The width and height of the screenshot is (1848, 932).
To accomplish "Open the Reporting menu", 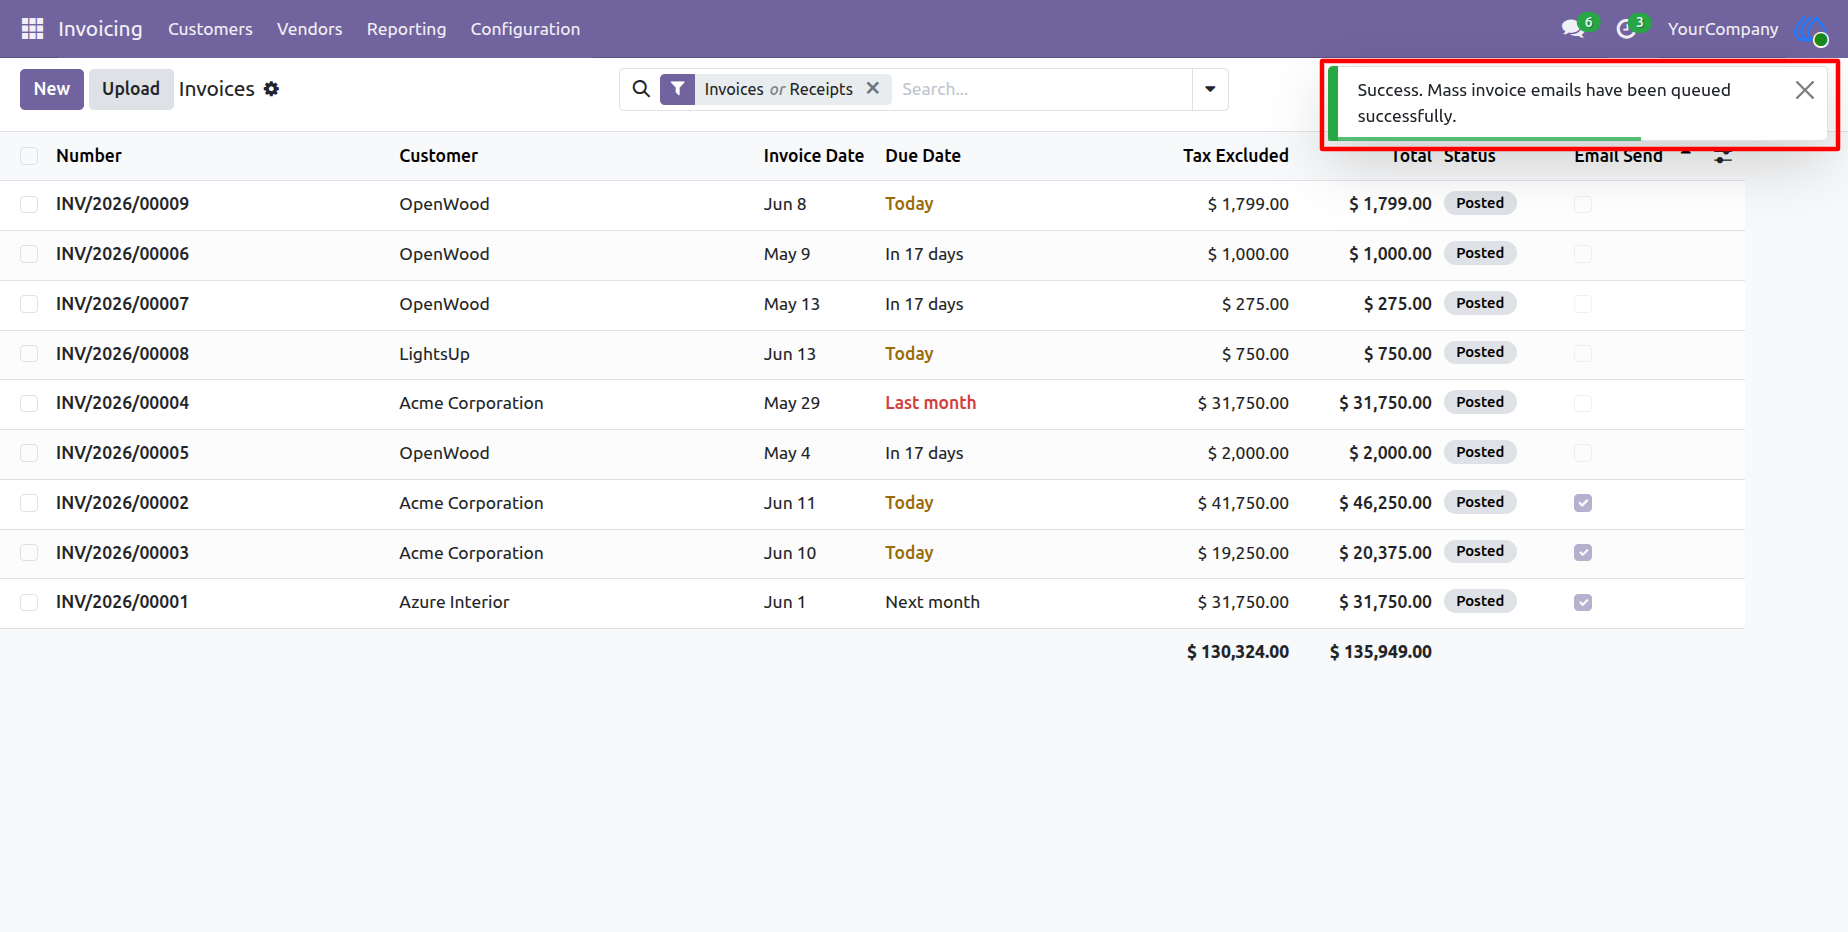I will 406,29.
